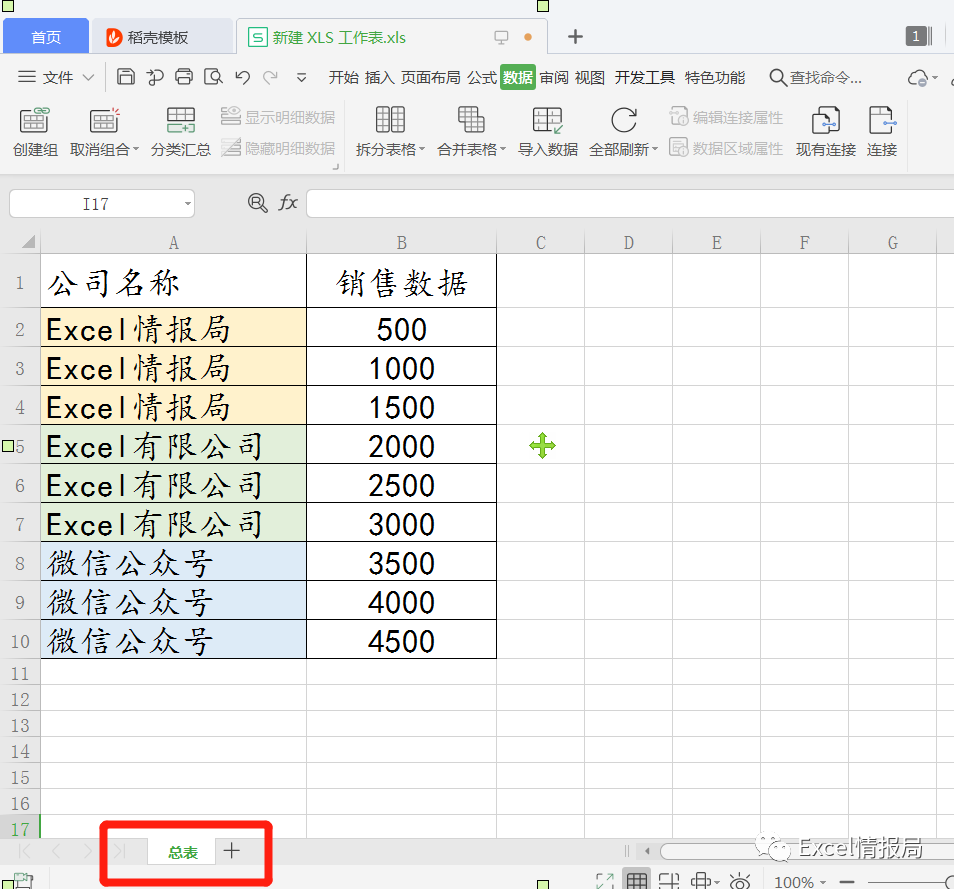The height and width of the screenshot is (889, 954).
Task: Select header cell 公司名称
Action: pos(173,281)
